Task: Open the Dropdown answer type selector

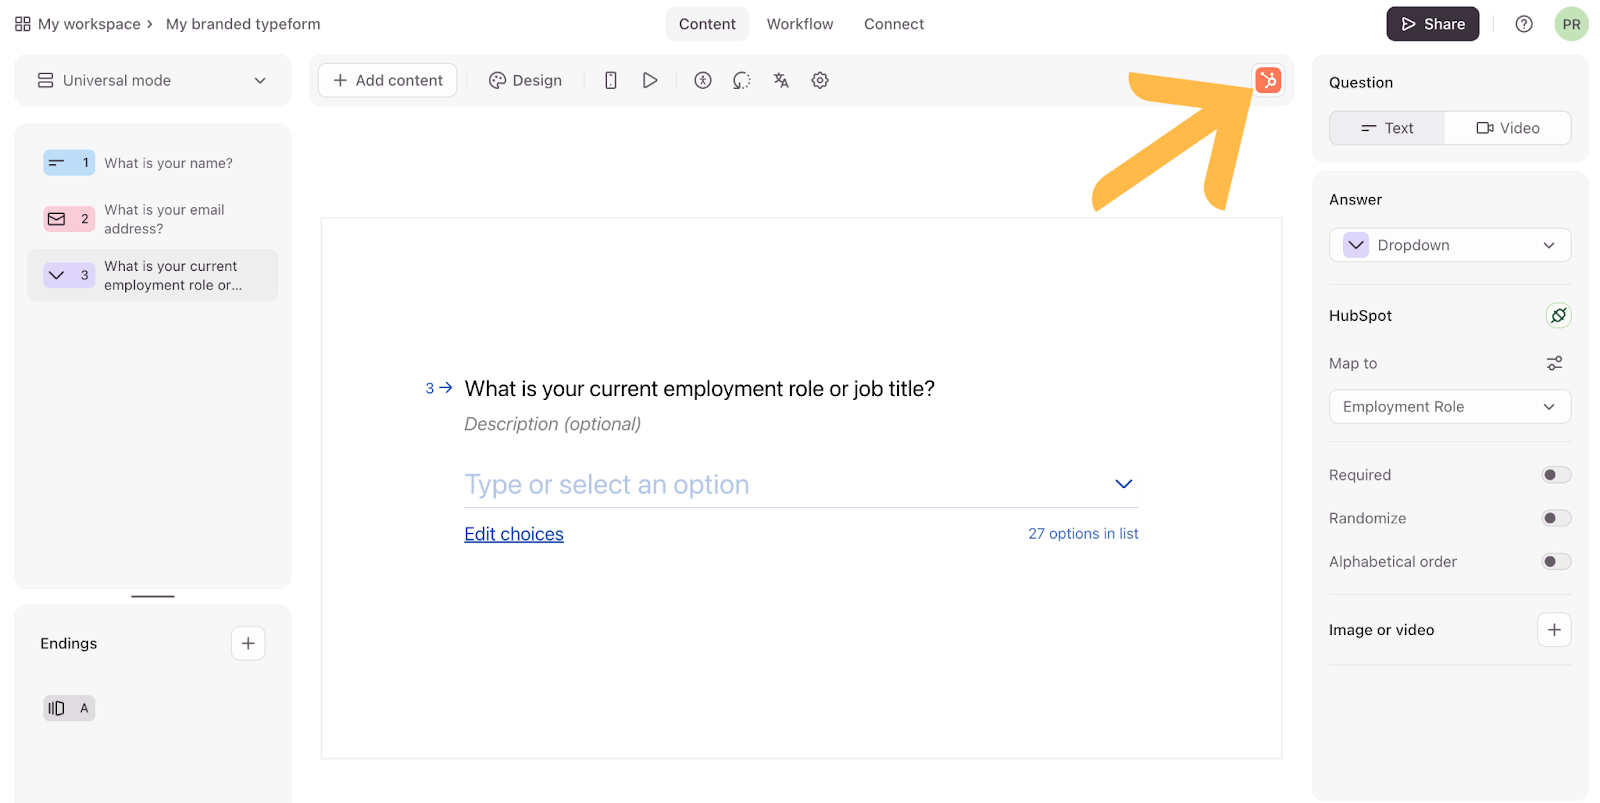Action: pyautogui.click(x=1450, y=245)
